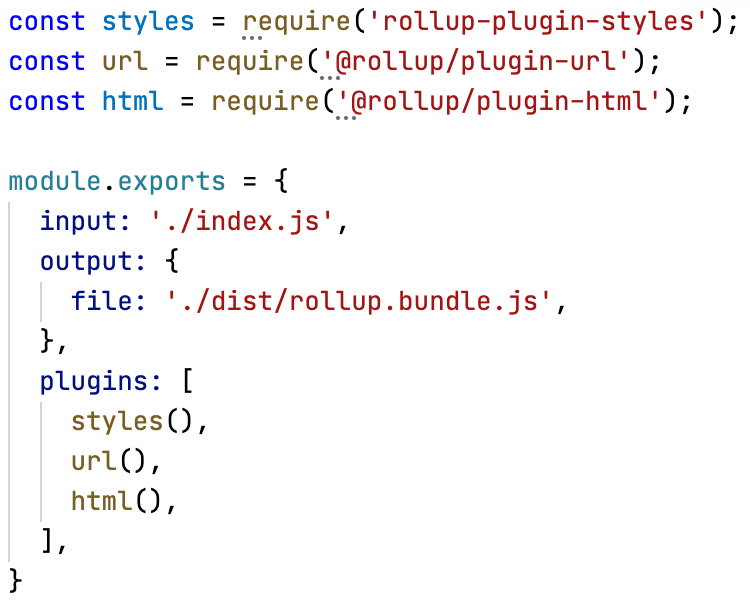The height and width of the screenshot is (606, 750).
Task: Click the const keyword before url
Action: coord(47,62)
